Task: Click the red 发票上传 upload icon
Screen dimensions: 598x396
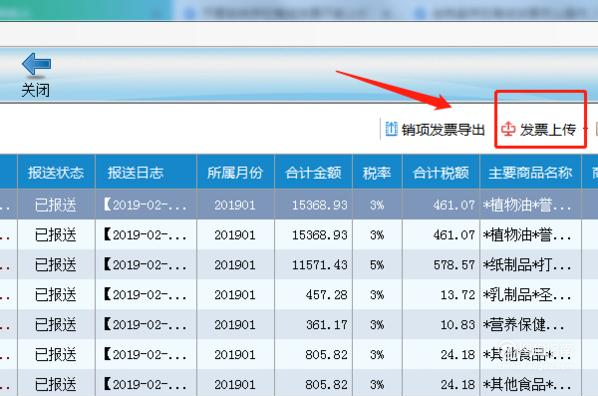Action: click(x=508, y=129)
